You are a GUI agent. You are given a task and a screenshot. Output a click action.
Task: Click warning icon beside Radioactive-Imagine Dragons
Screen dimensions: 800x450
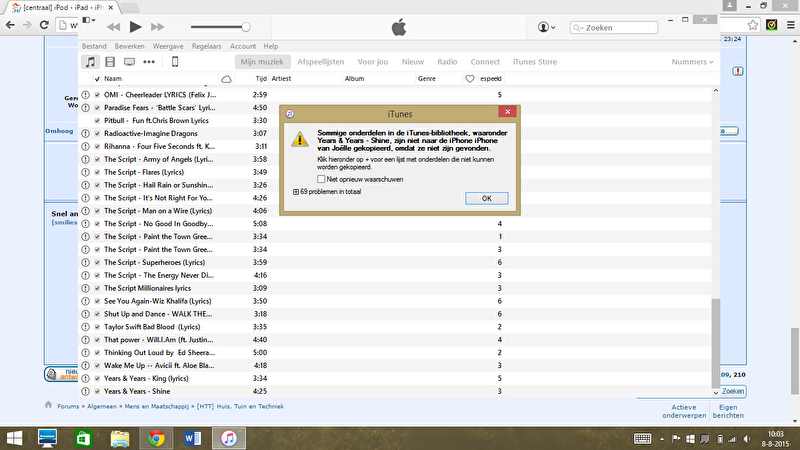click(85, 133)
